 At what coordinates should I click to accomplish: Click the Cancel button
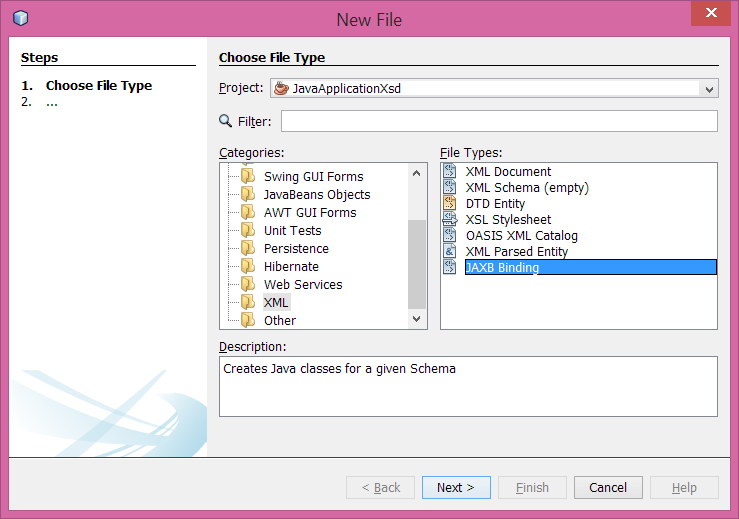[608, 487]
